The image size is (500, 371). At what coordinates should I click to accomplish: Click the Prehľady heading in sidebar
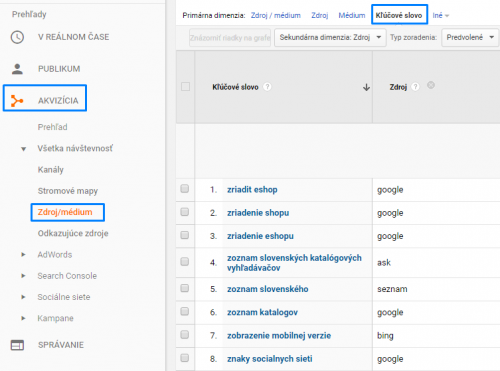pyautogui.click(x=29, y=14)
